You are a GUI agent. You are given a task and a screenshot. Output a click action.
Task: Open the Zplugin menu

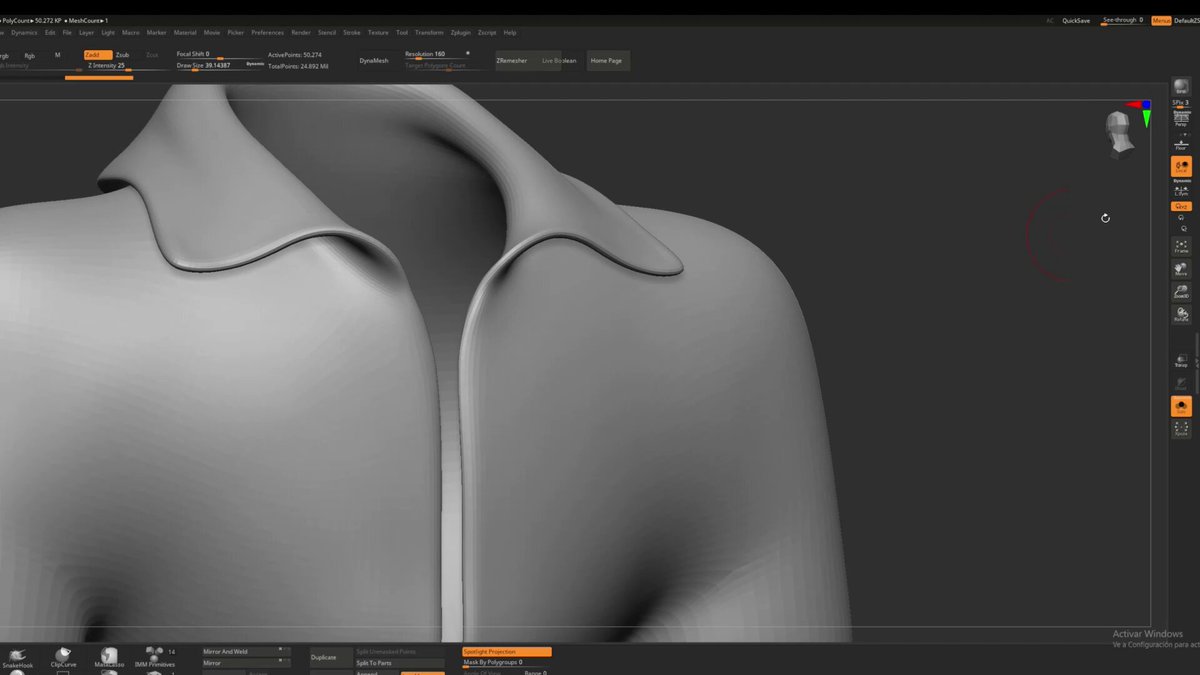coord(461,33)
